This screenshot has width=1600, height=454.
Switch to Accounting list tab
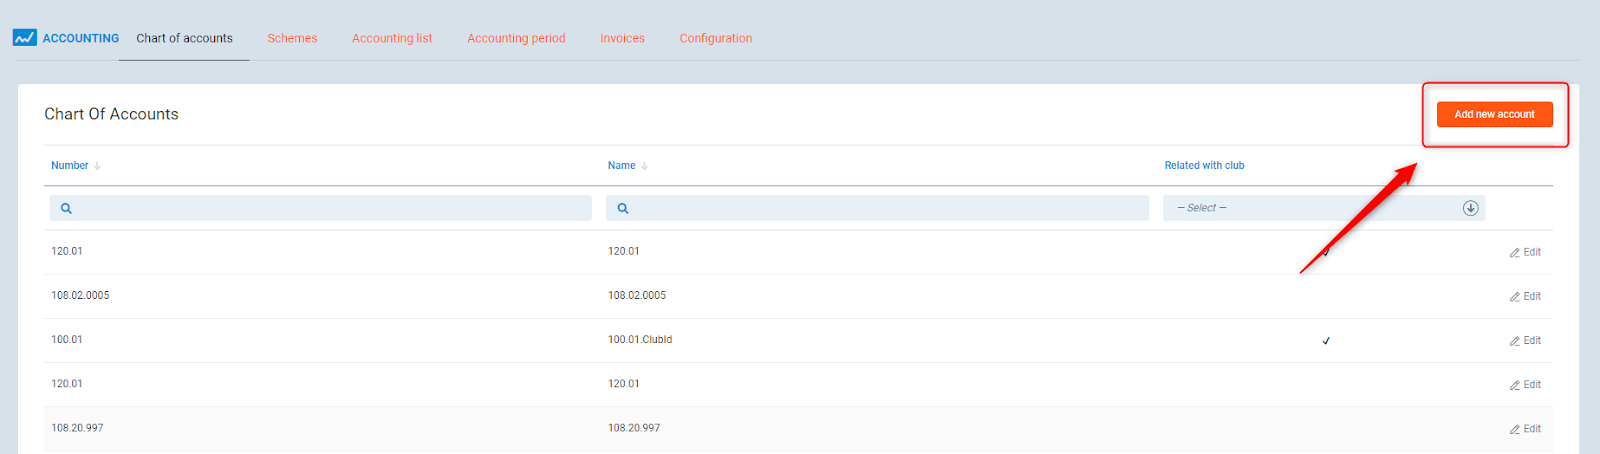[x=392, y=38]
